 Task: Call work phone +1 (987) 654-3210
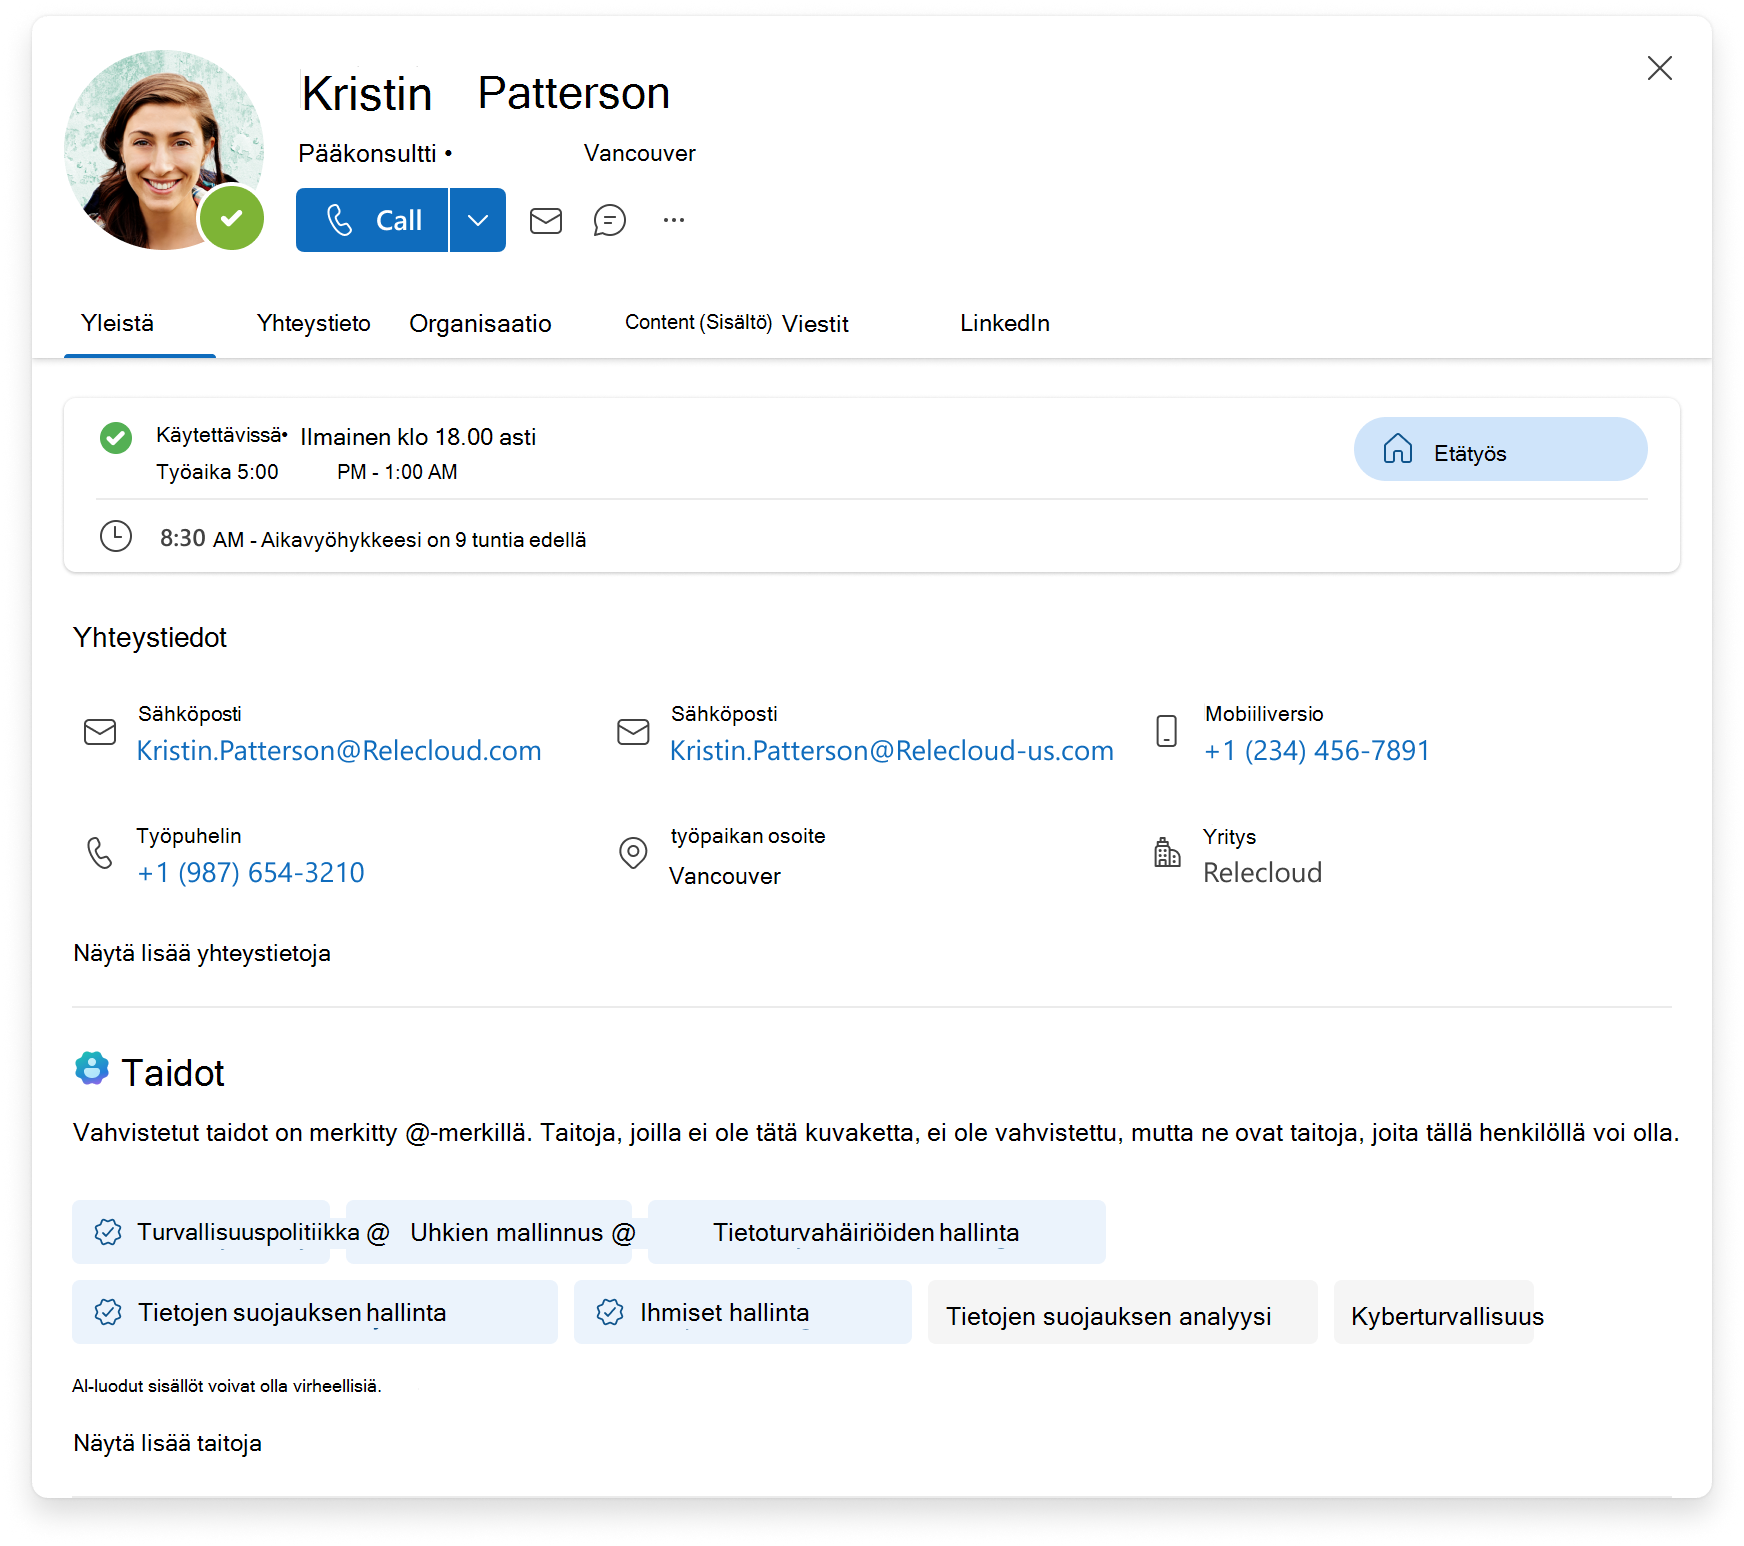(251, 873)
